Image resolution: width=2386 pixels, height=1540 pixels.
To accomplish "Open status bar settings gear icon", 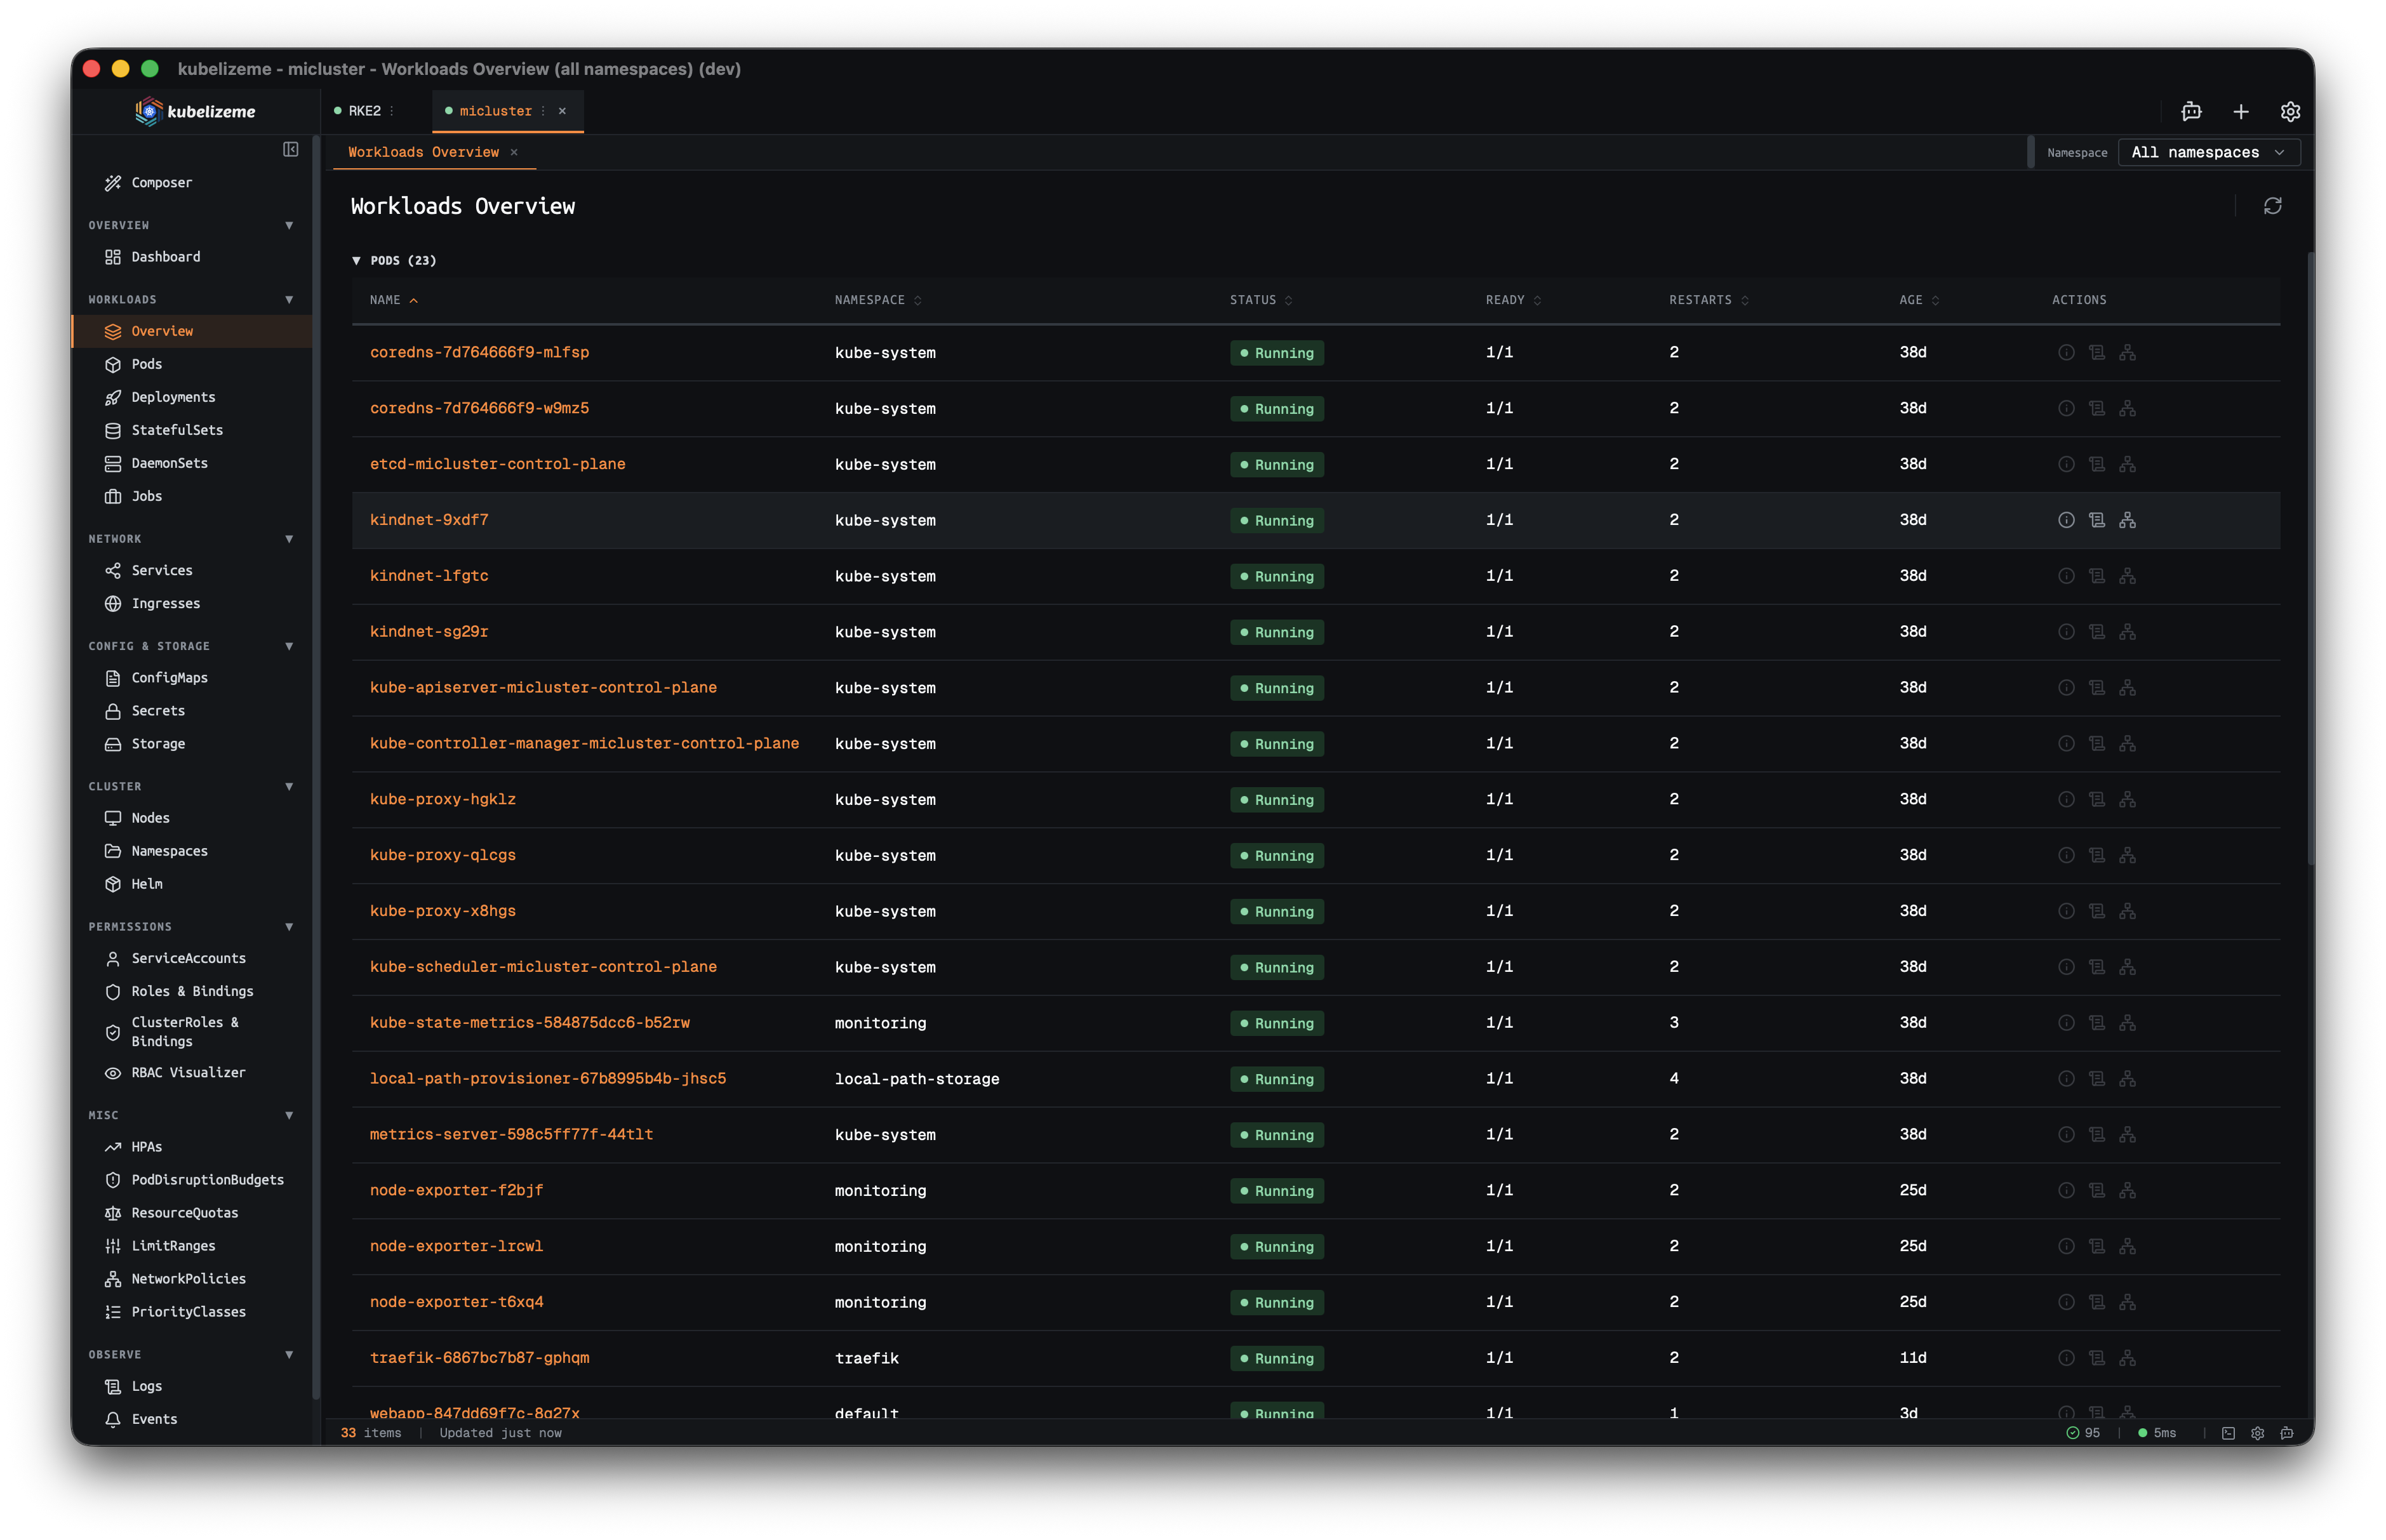I will coord(2257,1433).
